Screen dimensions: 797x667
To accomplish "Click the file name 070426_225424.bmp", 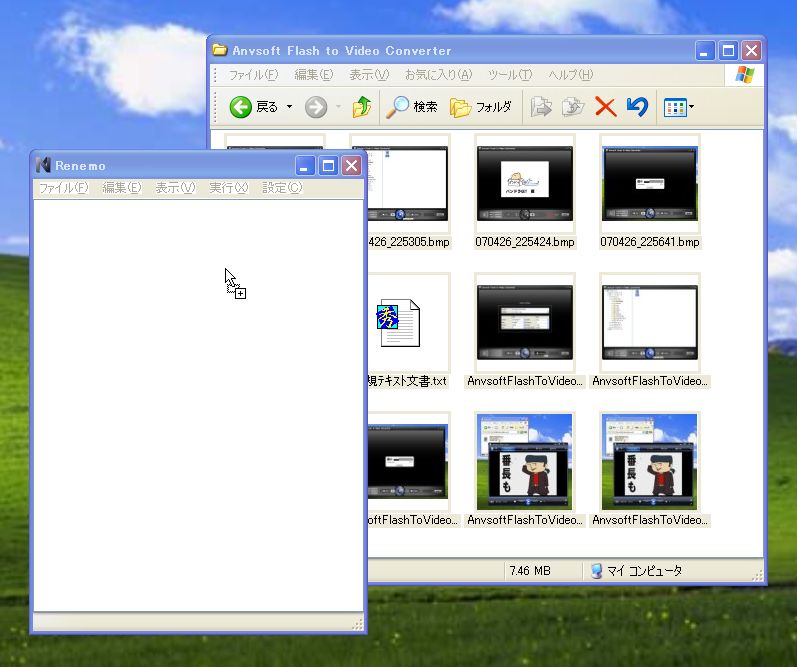I will [x=525, y=242].
